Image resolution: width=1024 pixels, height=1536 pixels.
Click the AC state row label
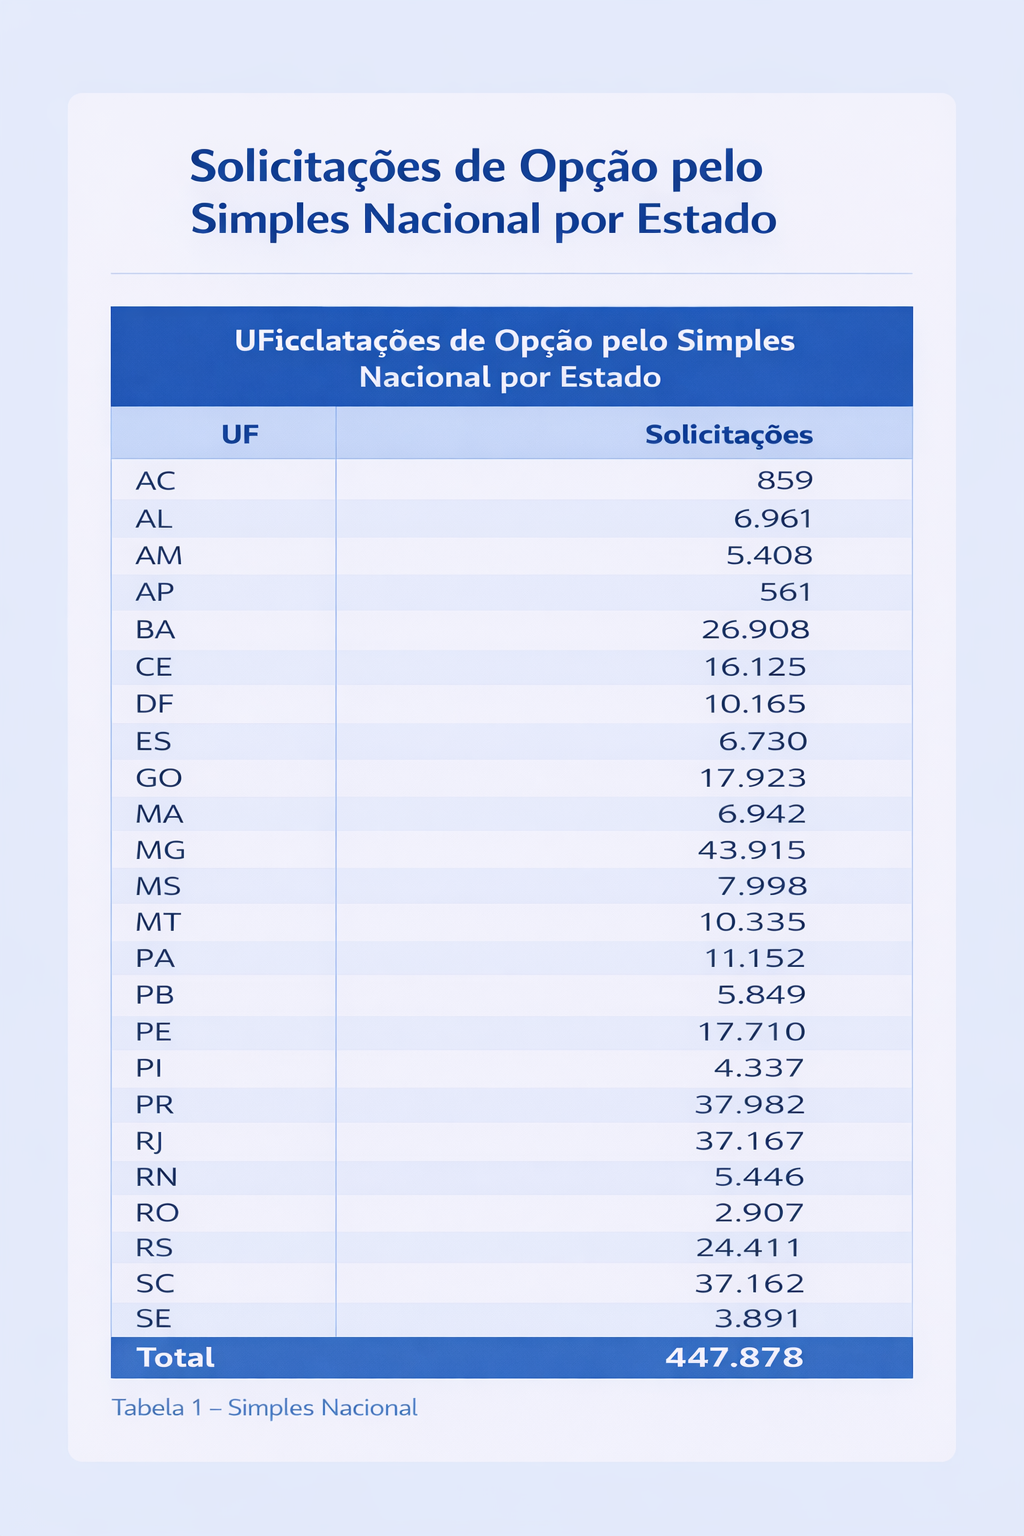pyautogui.click(x=156, y=481)
